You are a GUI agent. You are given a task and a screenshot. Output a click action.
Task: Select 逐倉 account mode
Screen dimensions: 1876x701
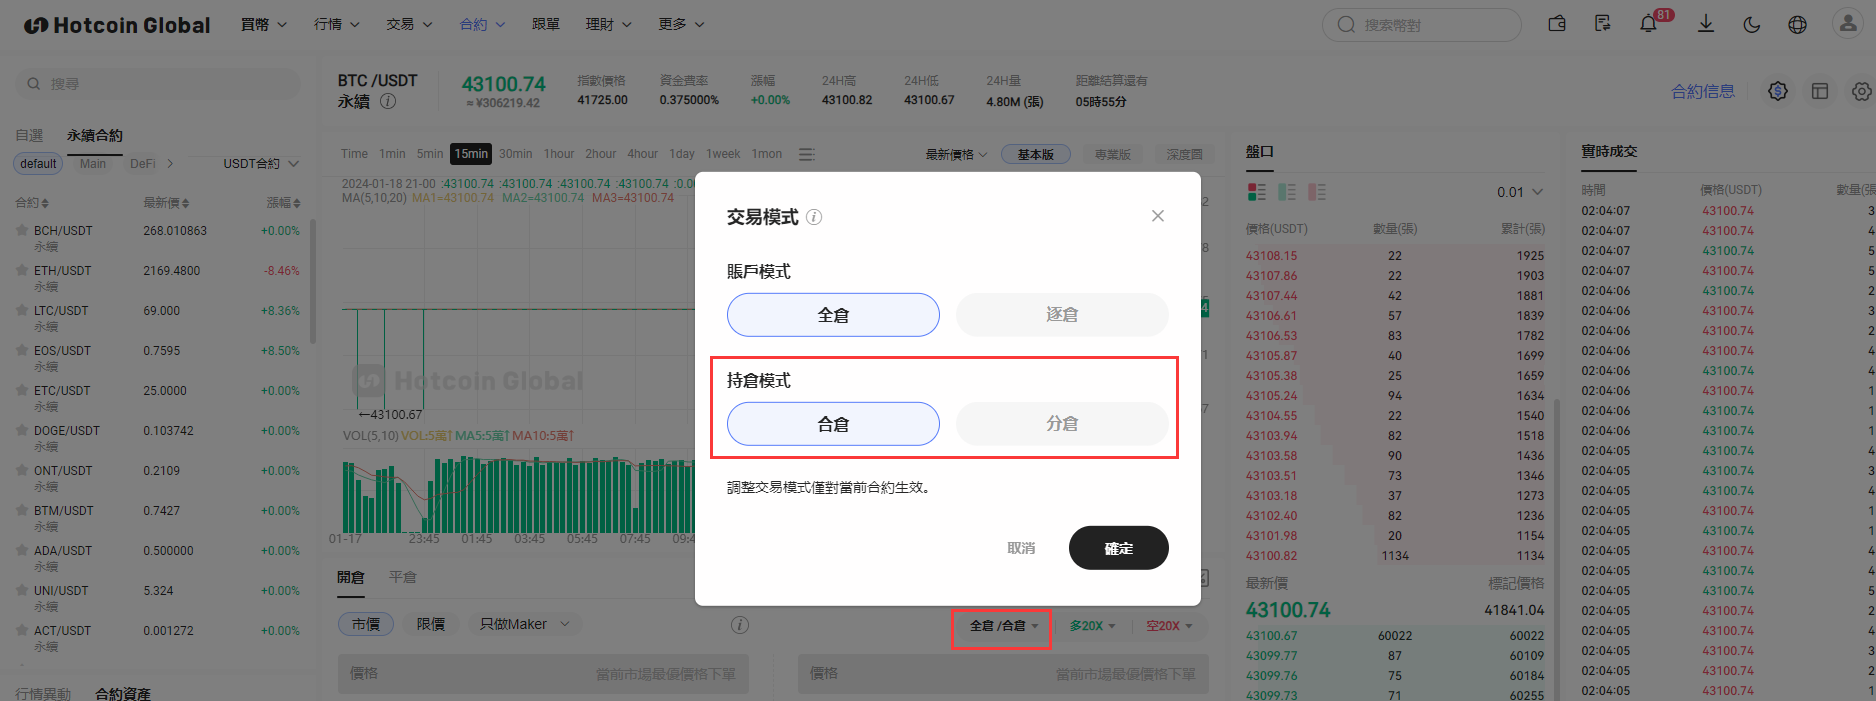click(1062, 315)
